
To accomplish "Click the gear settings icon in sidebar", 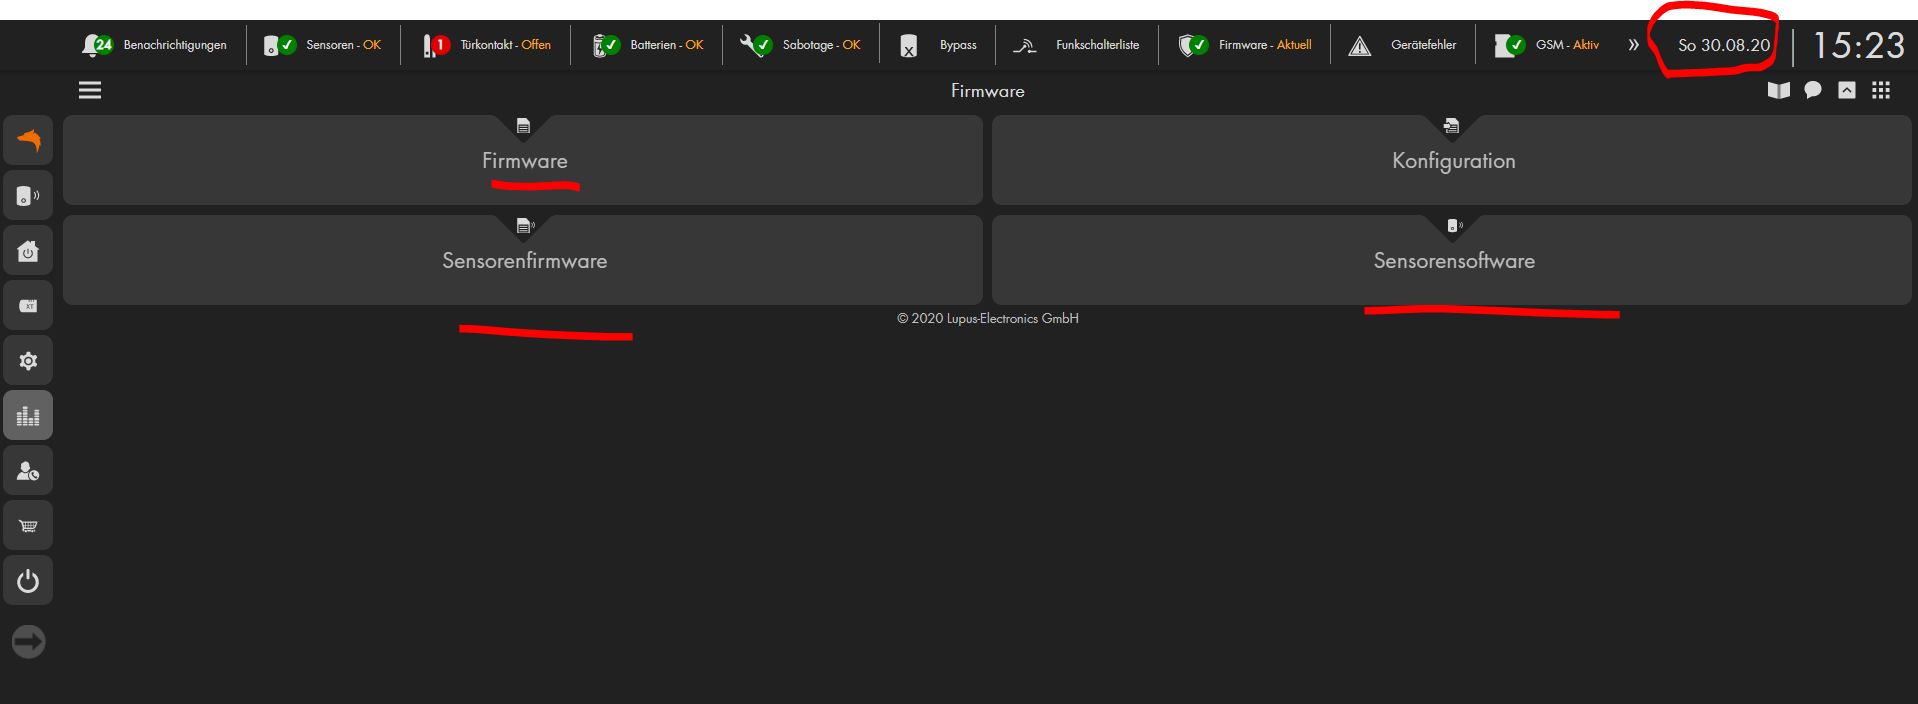I will point(28,361).
